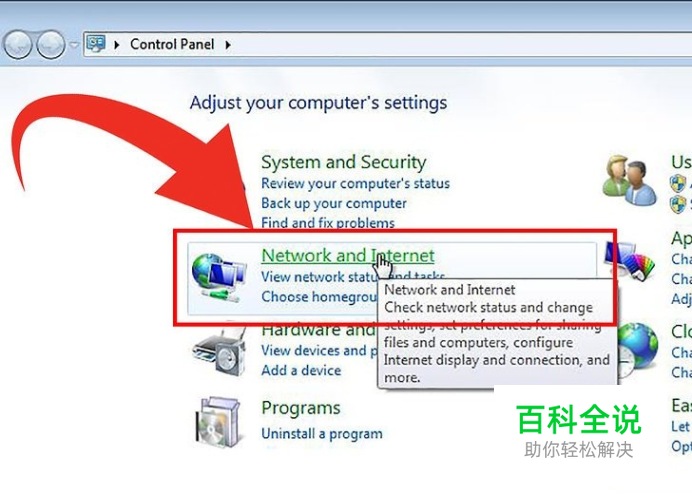Click Review your computer's status
This screenshot has width=692, height=494.
(355, 183)
